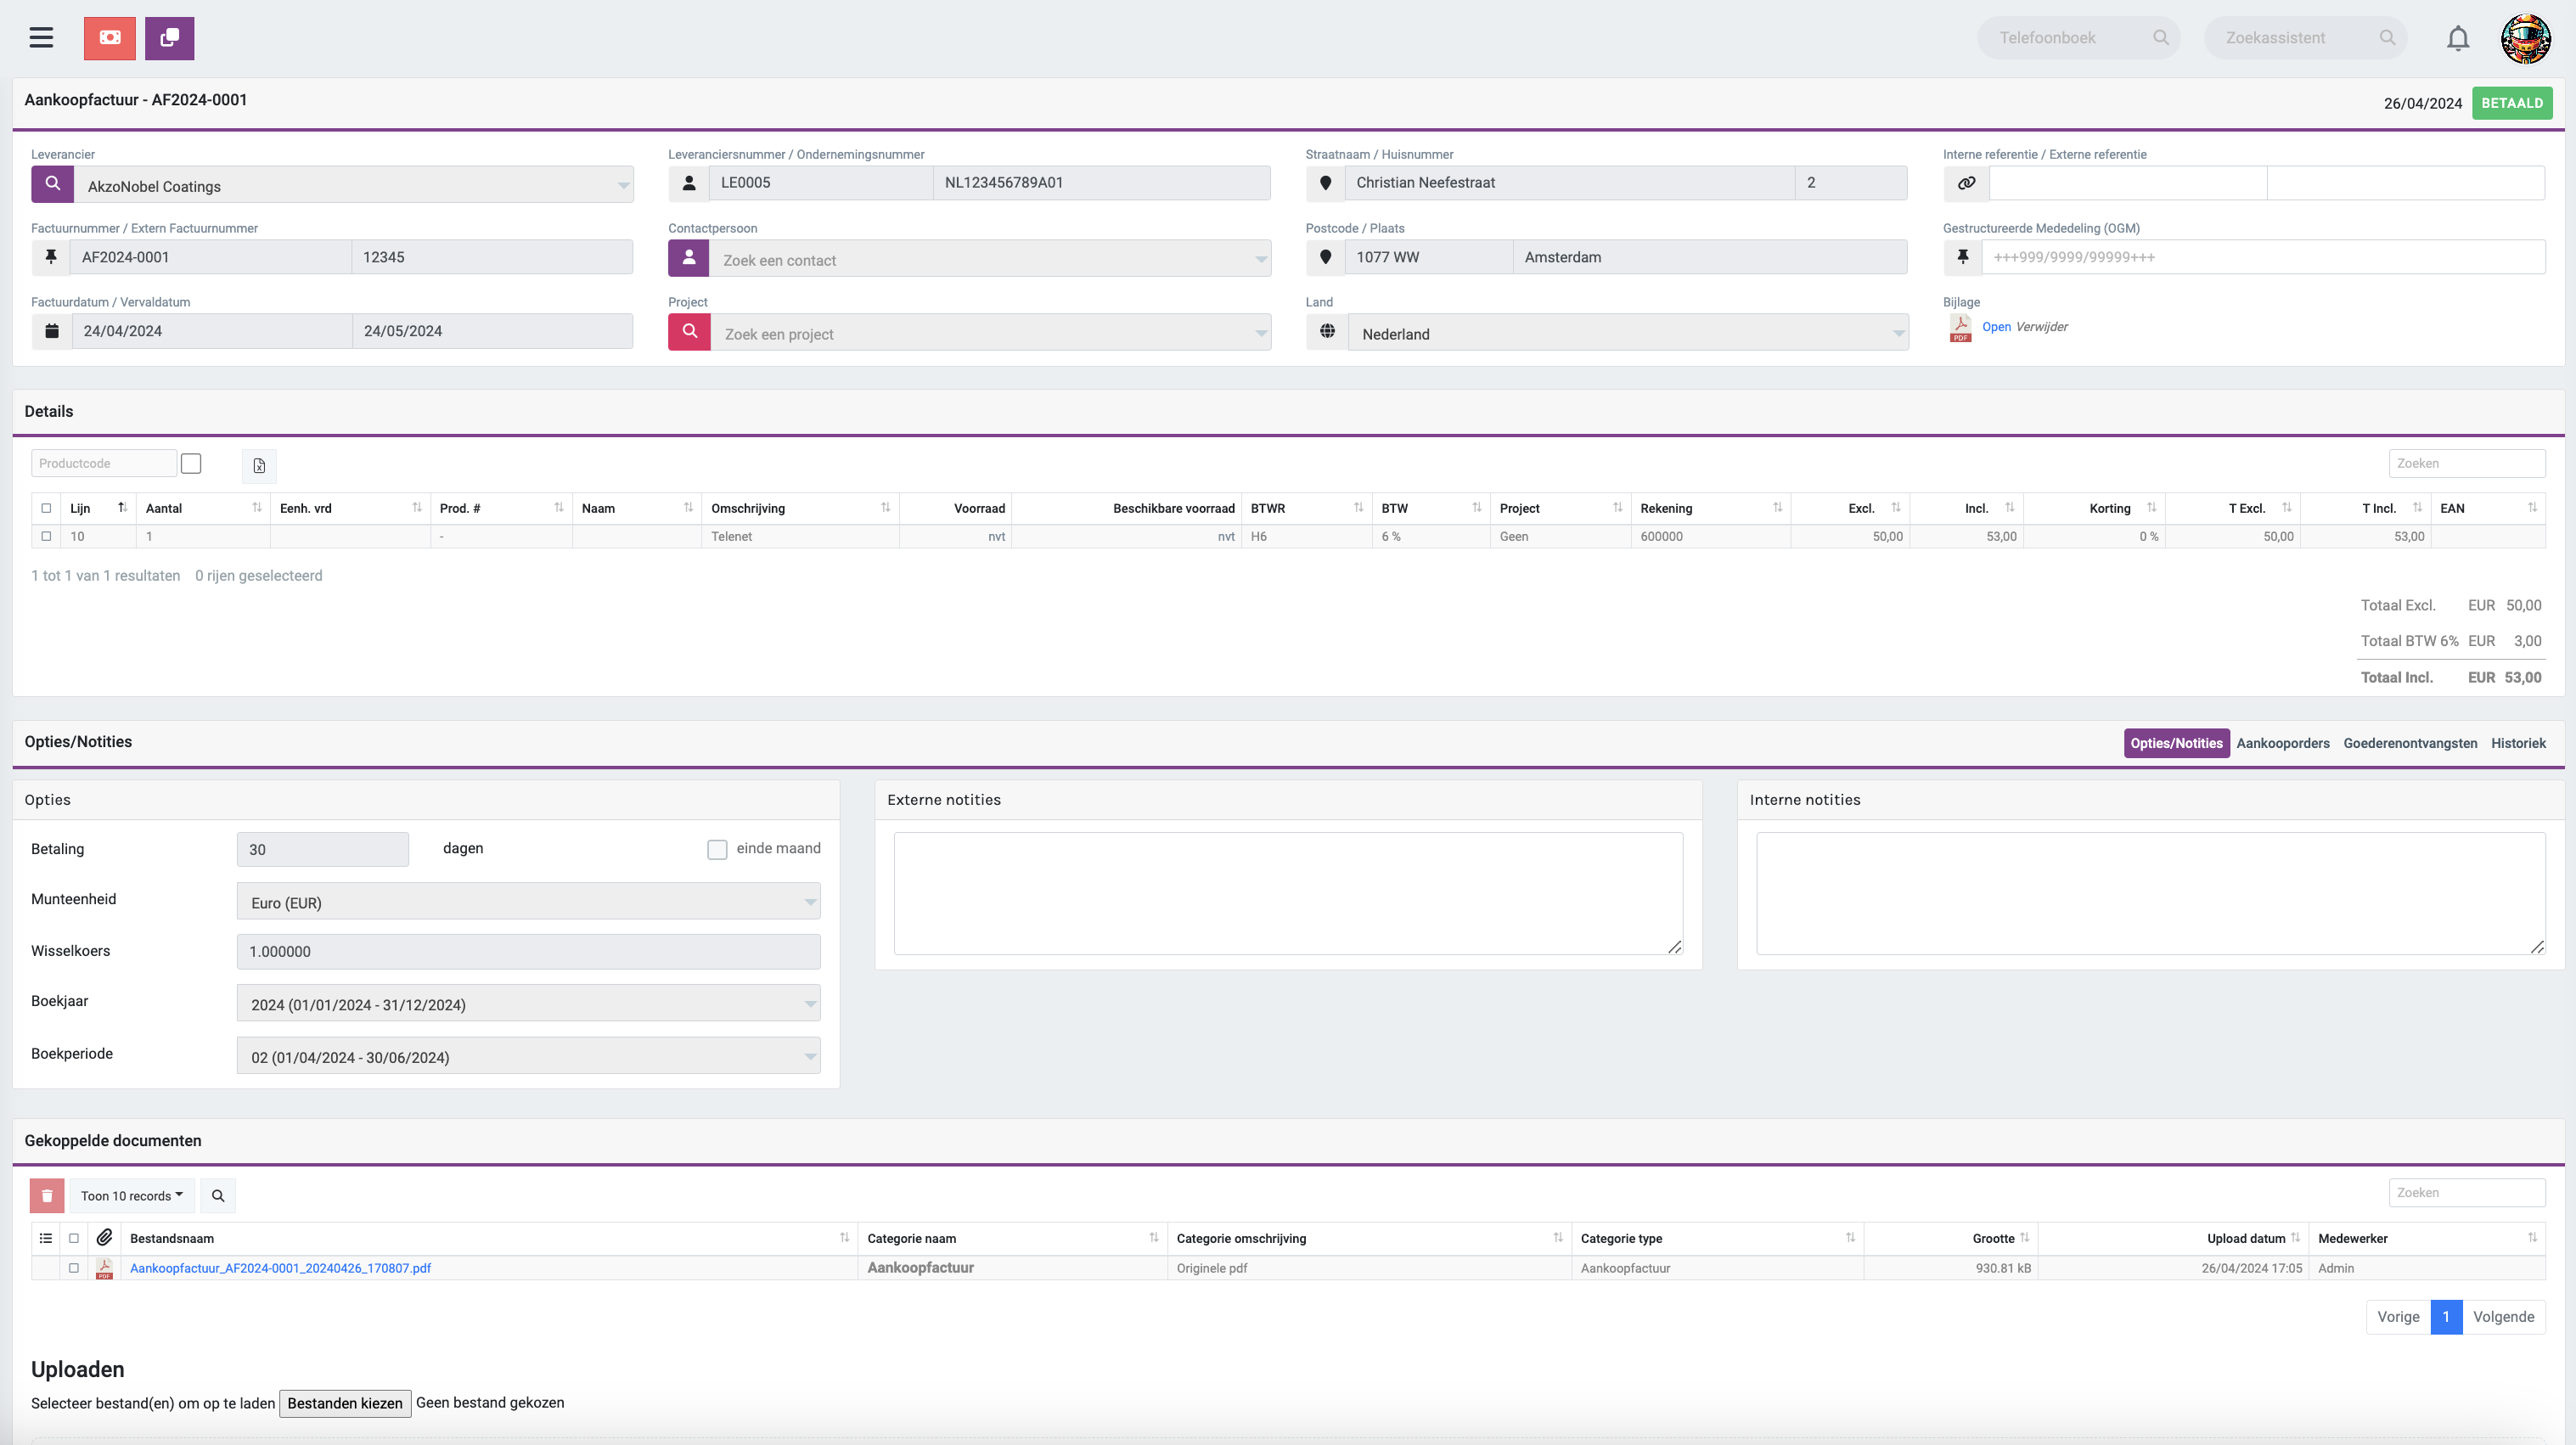Click the pink project search icon

point(689,332)
